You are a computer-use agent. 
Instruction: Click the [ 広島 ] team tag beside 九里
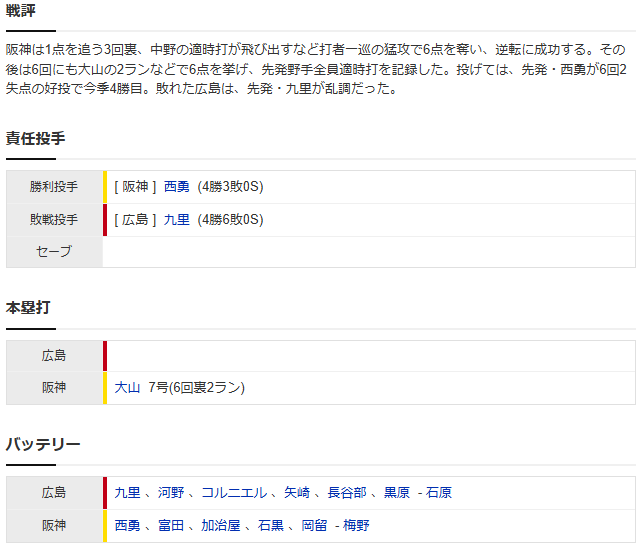pyautogui.click(x=135, y=220)
